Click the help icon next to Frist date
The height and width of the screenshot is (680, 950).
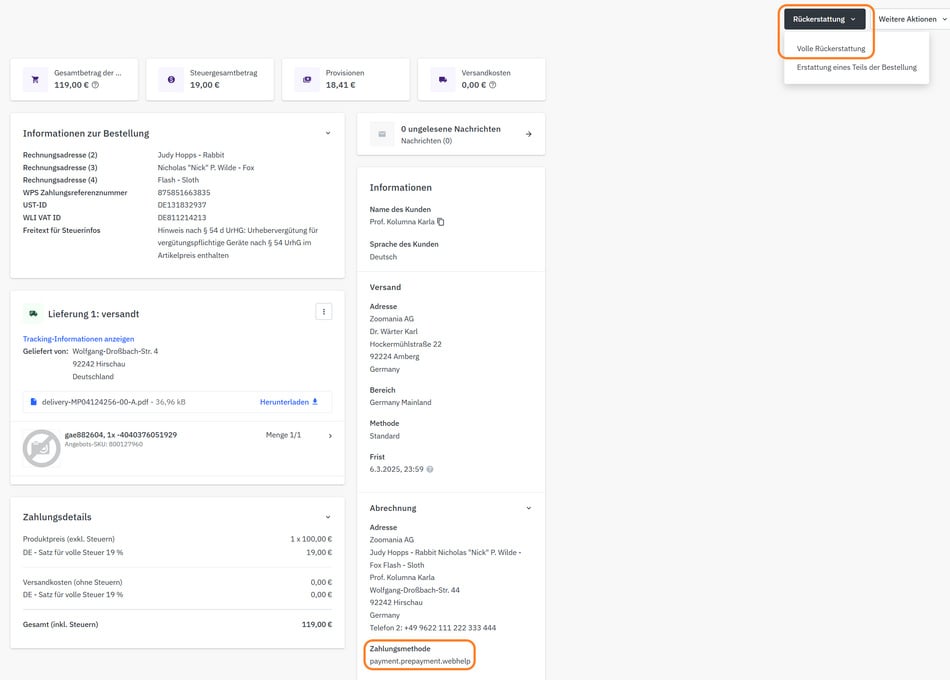[x=430, y=469]
